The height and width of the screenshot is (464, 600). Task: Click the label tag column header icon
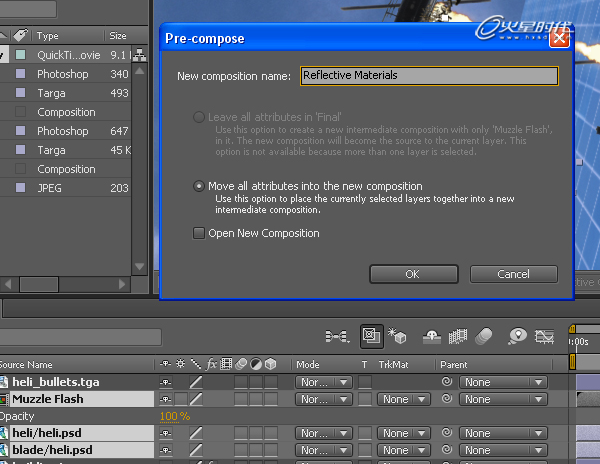[20, 35]
